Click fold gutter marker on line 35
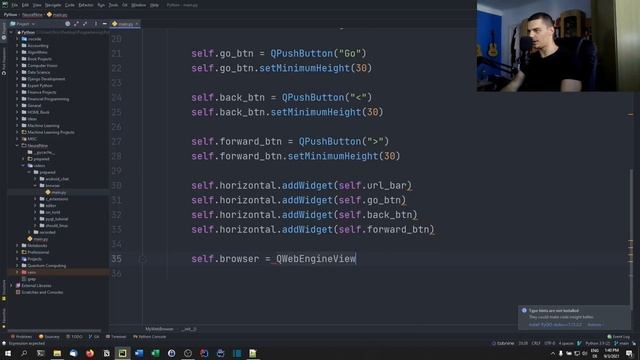This screenshot has width=640, height=360. point(142,259)
